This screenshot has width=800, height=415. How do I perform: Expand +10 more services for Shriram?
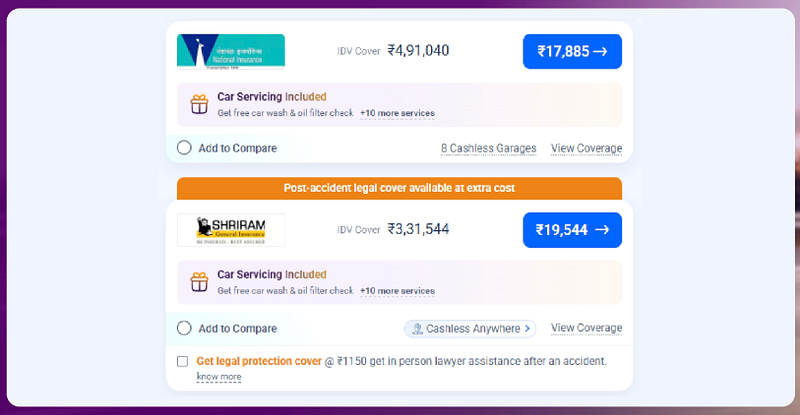(397, 291)
